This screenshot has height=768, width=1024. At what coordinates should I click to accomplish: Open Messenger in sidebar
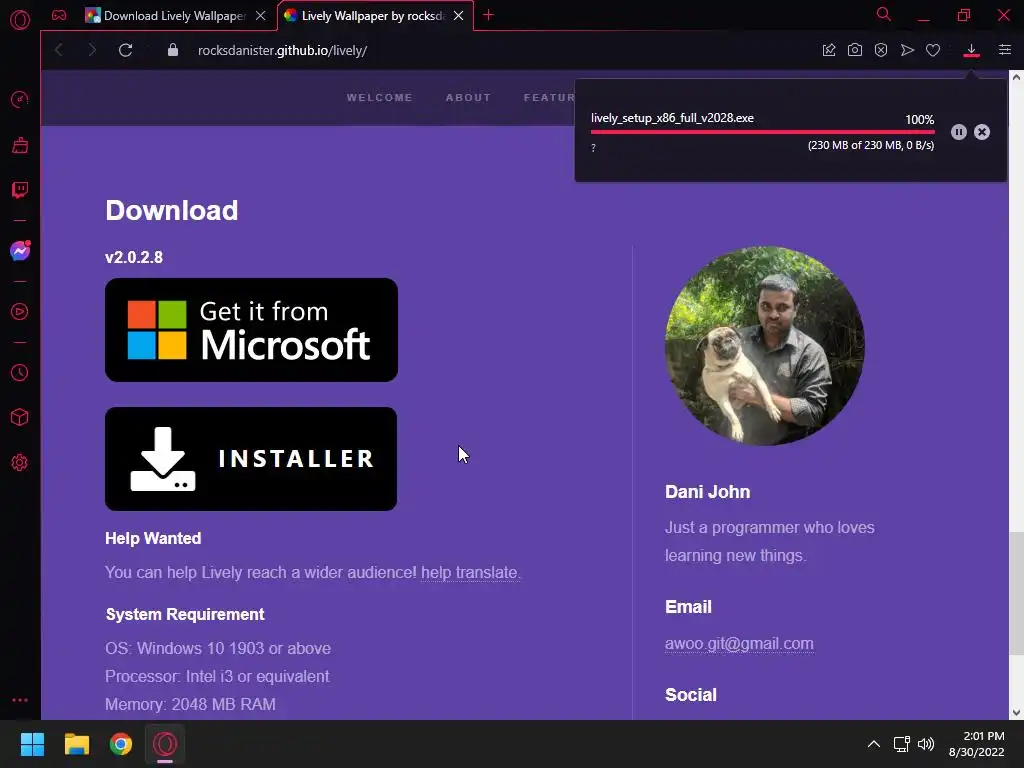tap(20, 251)
